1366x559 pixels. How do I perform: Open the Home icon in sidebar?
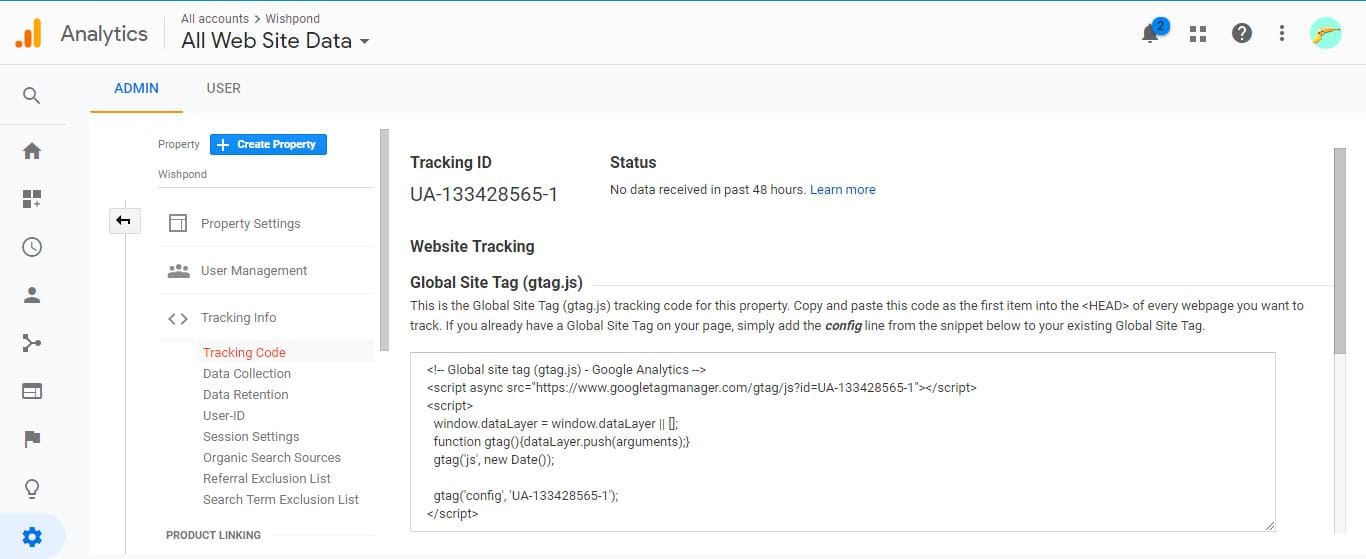click(x=32, y=151)
